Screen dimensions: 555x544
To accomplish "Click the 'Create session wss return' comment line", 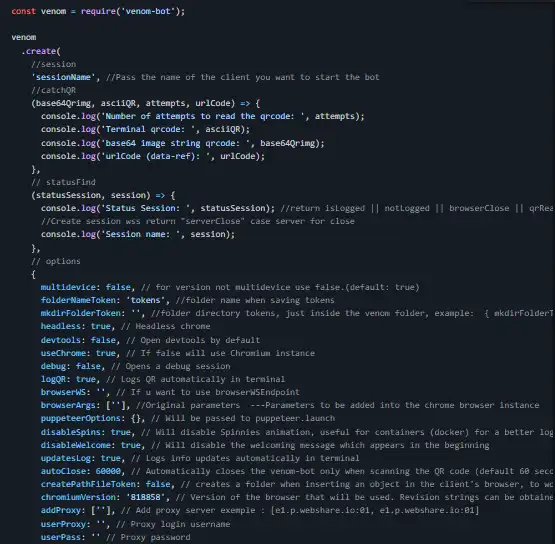I will 198,221.
